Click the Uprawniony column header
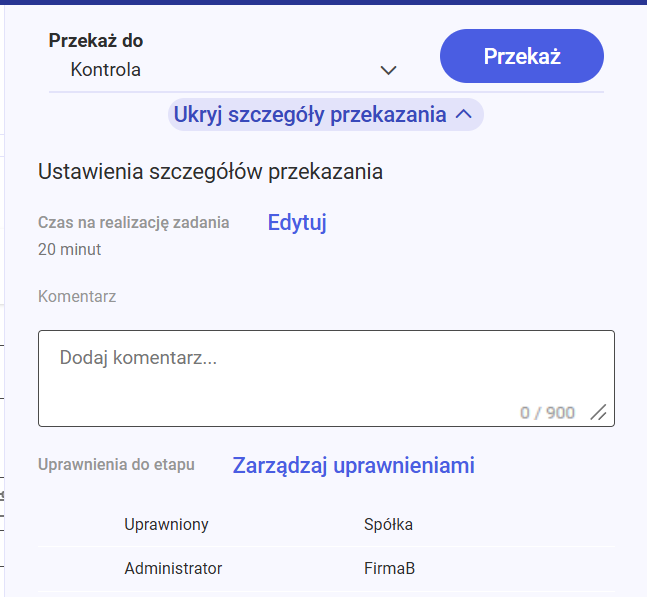 (166, 524)
